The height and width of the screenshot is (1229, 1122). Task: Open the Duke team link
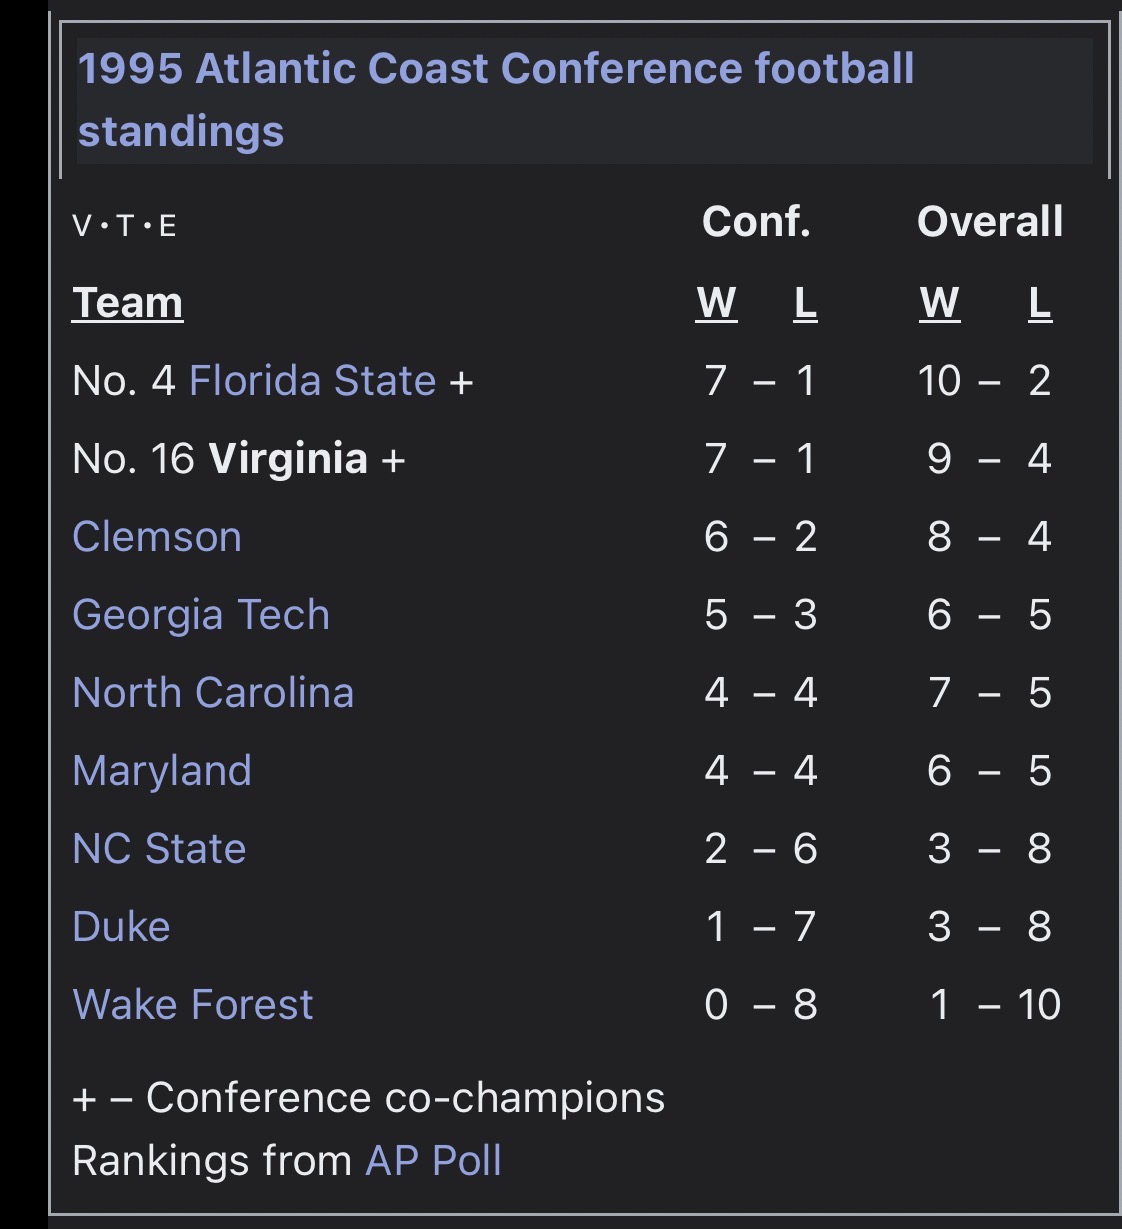pyautogui.click(x=121, y=927)
